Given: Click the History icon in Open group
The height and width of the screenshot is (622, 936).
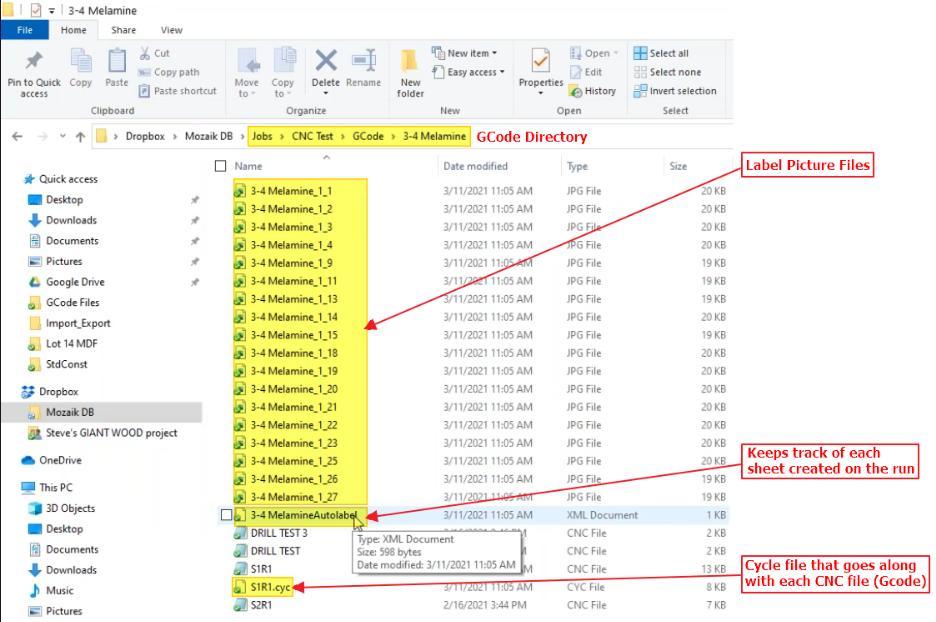Looking at the screenshot, I should point(575,91).
